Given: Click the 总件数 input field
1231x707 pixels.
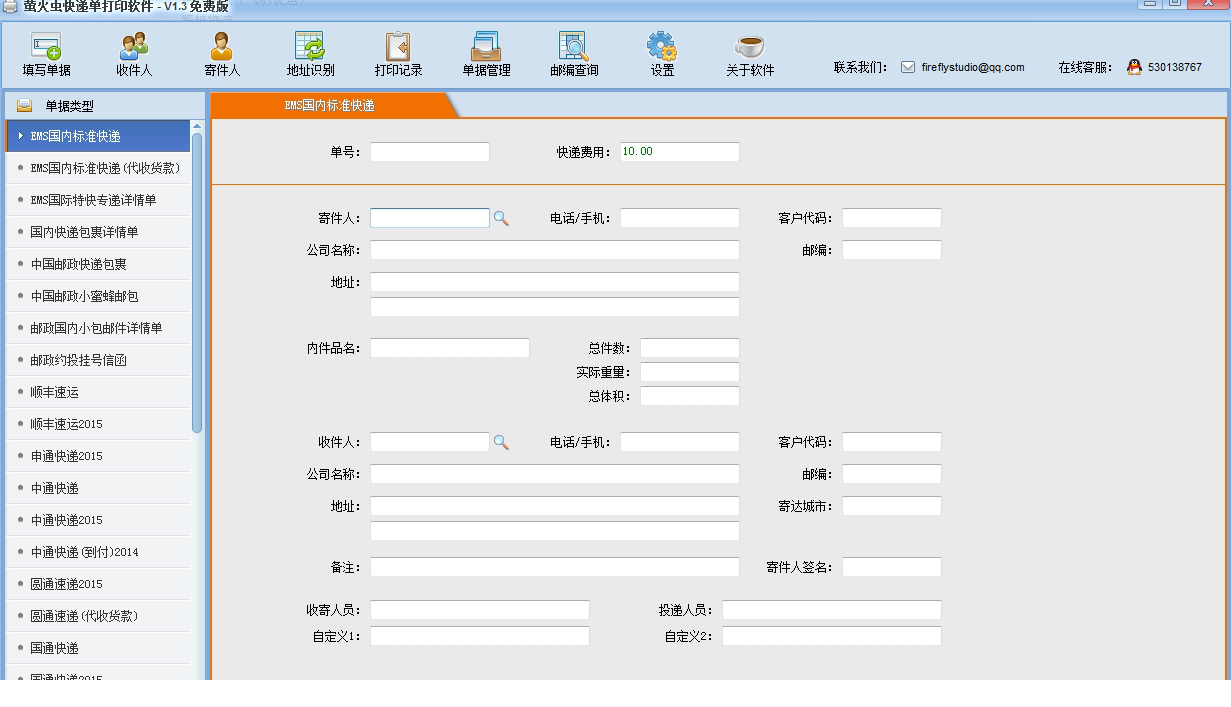Looking at the screenshot, I should [690, 348].
